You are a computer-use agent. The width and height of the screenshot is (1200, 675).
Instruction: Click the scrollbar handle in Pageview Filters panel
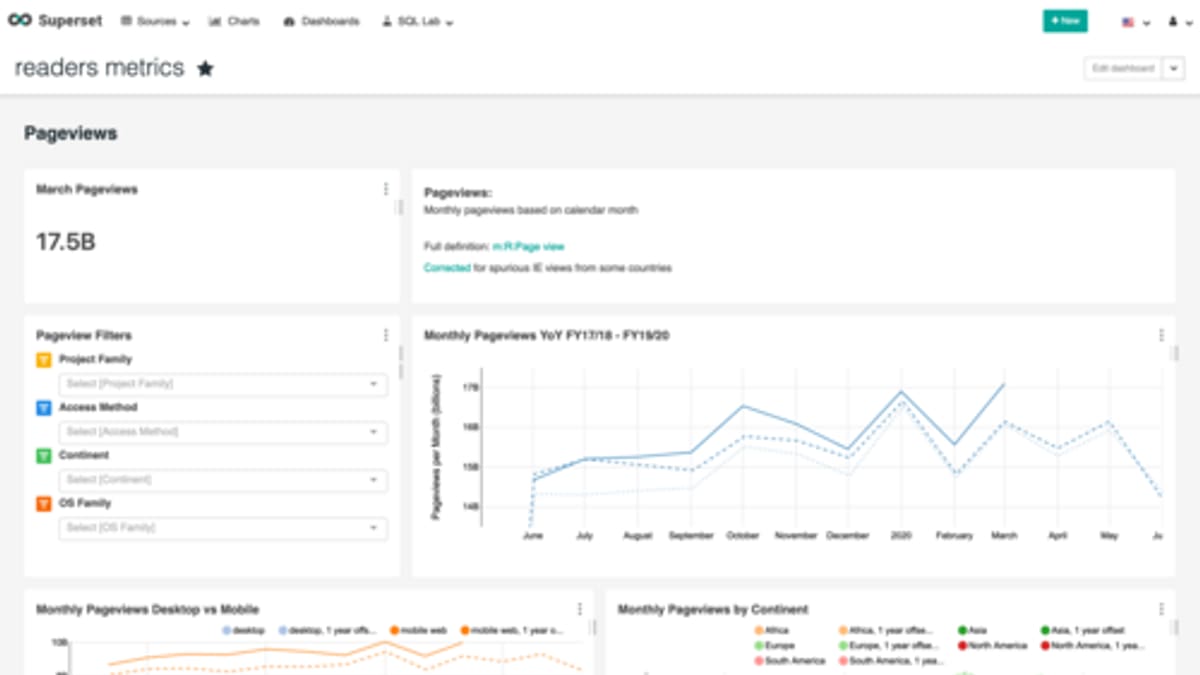401,363
